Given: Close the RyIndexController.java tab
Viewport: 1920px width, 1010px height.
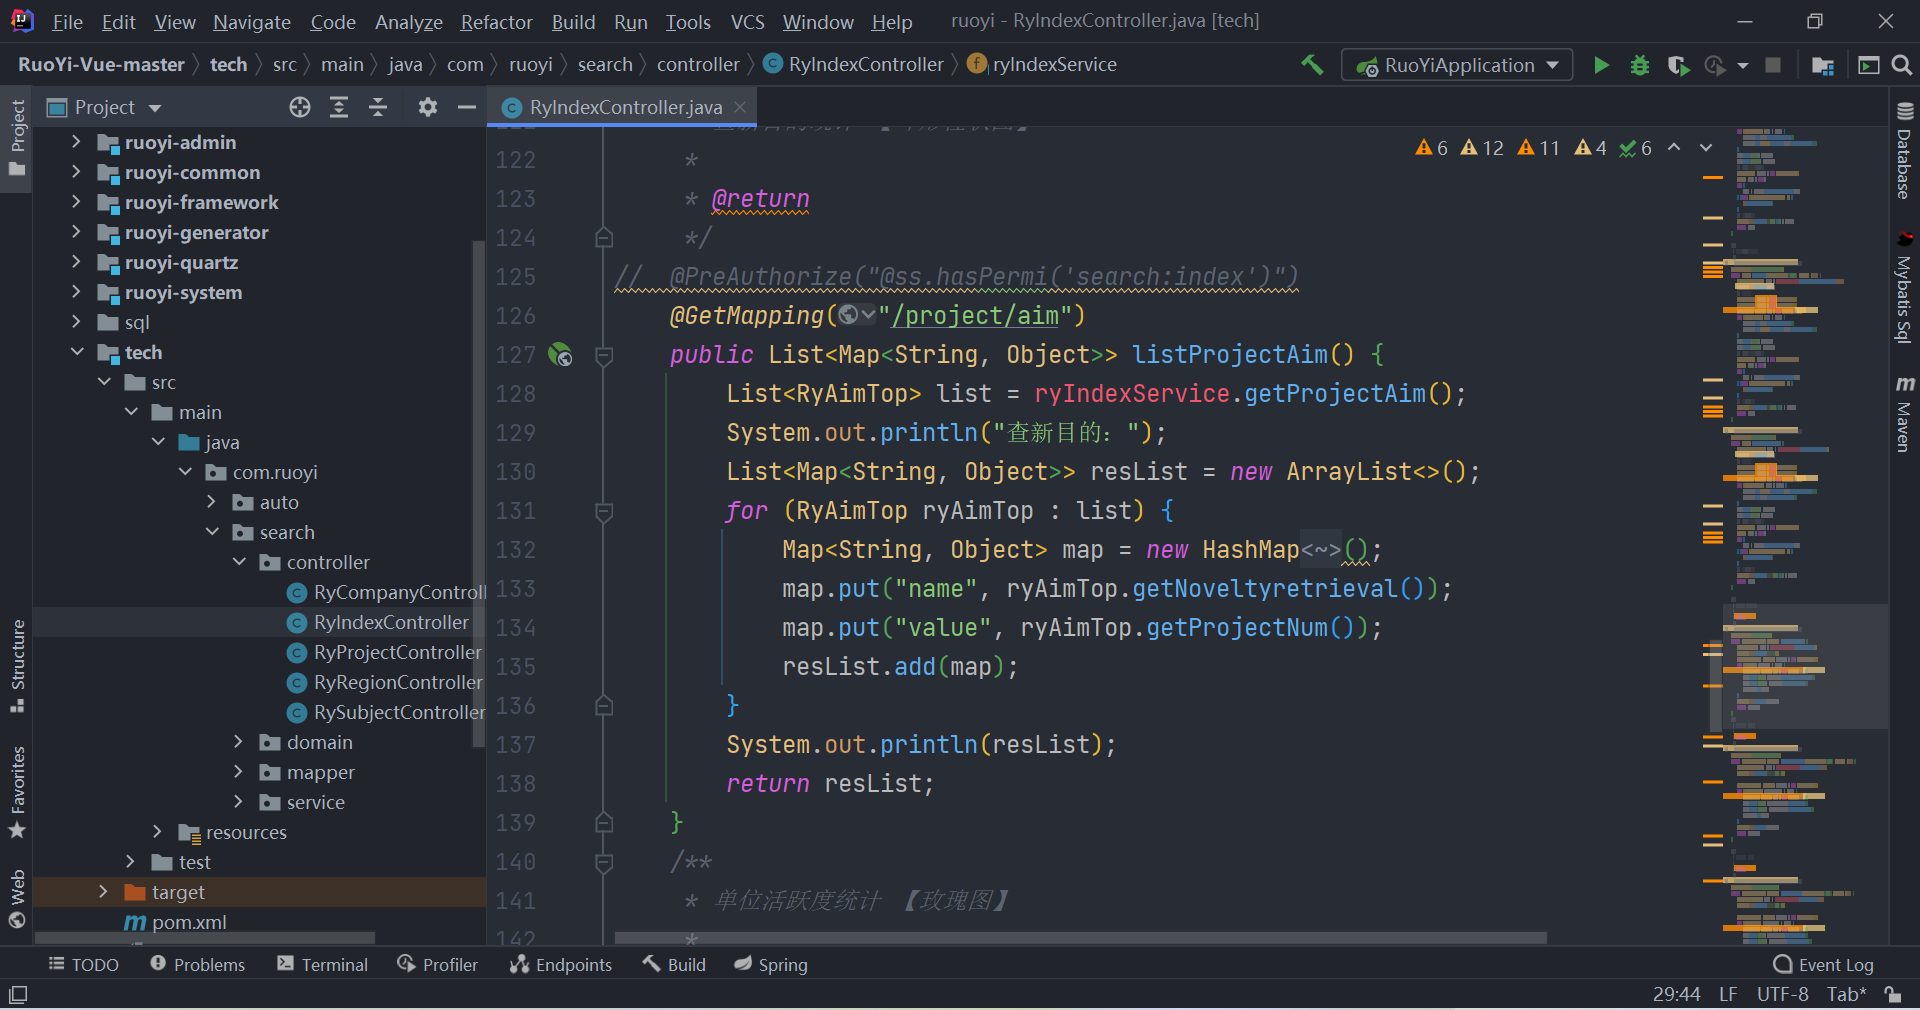Looking at the screenshot, I should click(x=740, y=107).
